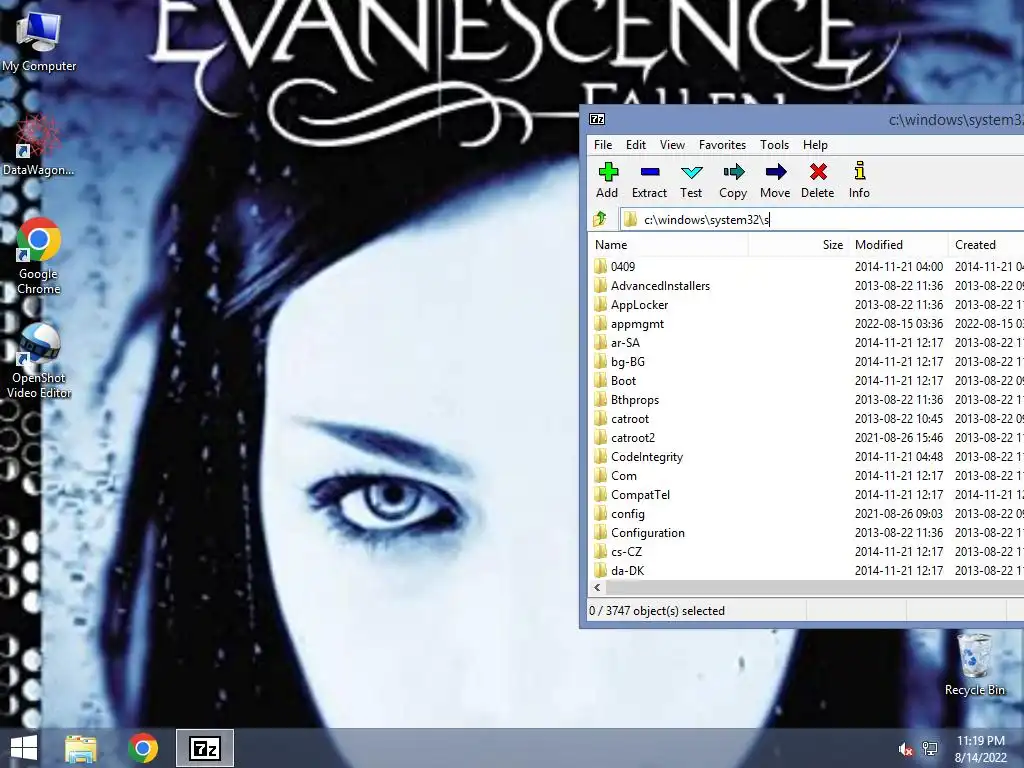Click the network tray icon
Viewport: 1024px width, 768px height.
click(930, 749)
